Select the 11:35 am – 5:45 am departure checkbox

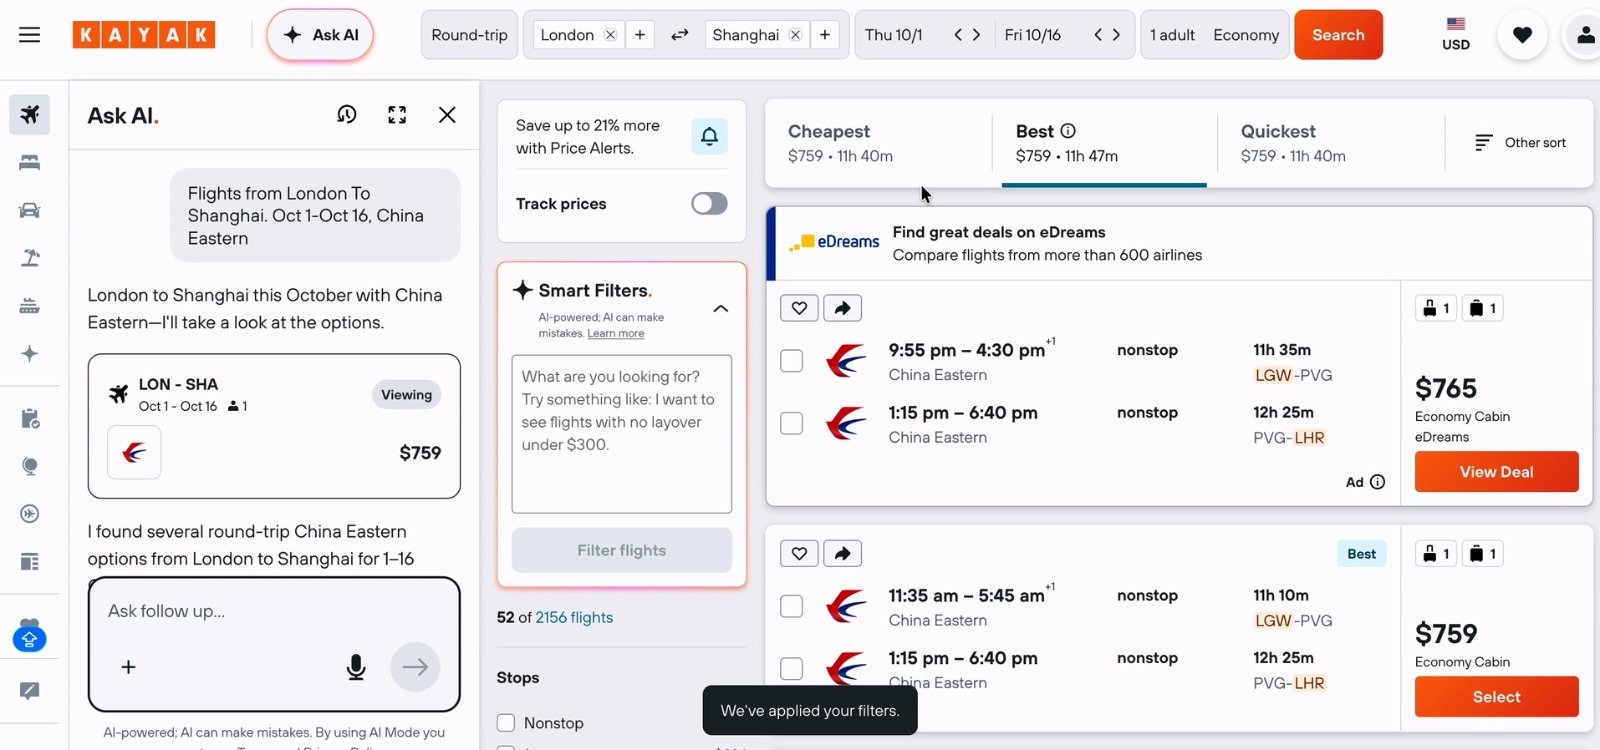[x=791, y=606]
